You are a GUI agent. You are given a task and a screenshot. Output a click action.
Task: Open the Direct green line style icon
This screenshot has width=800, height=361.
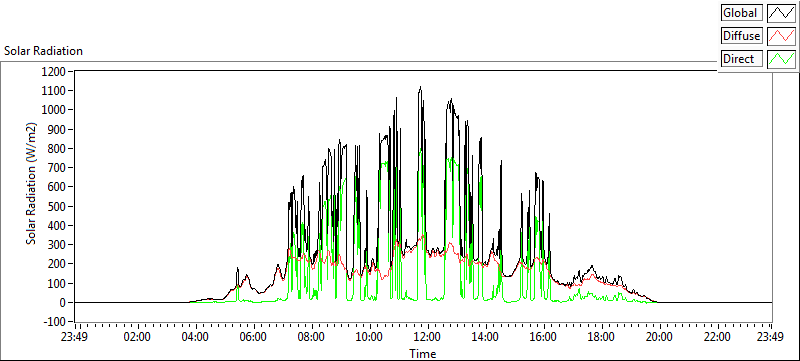(x=781, y=59)
